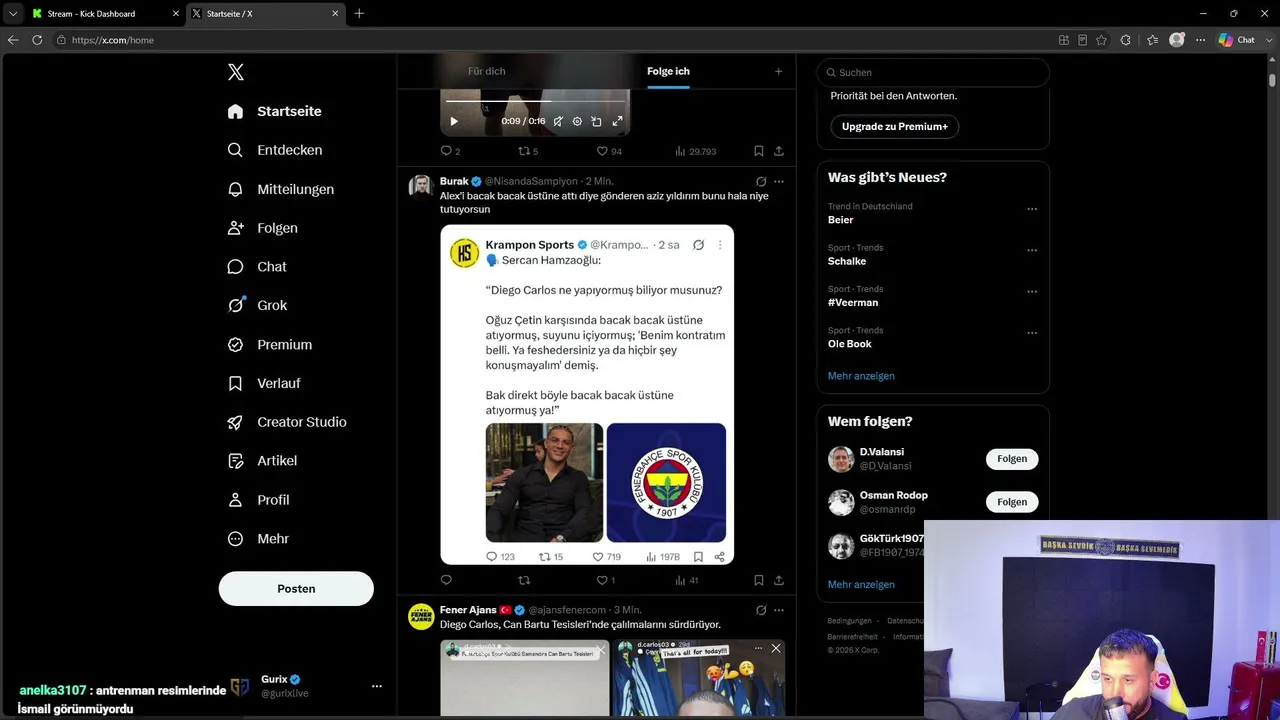
Task: Open Grok actions on Fener Ajans post
Action: pyautogui.click(x=761, y=610)
